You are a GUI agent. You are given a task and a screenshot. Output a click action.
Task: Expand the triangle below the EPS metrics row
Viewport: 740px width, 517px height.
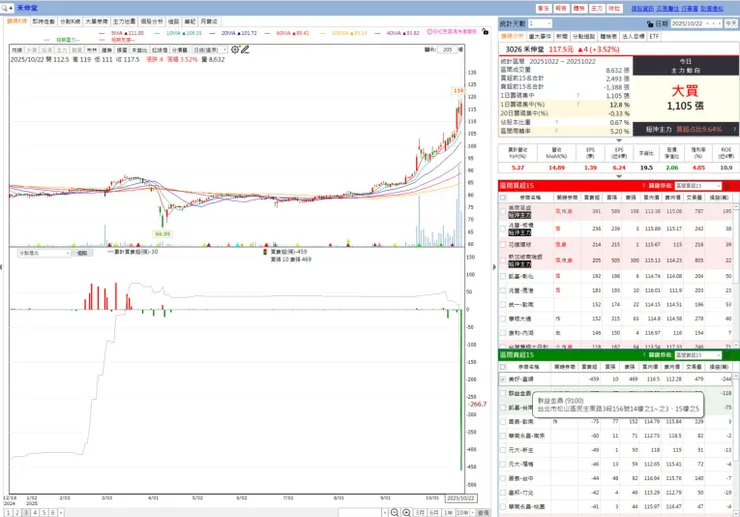pos(619,176)
